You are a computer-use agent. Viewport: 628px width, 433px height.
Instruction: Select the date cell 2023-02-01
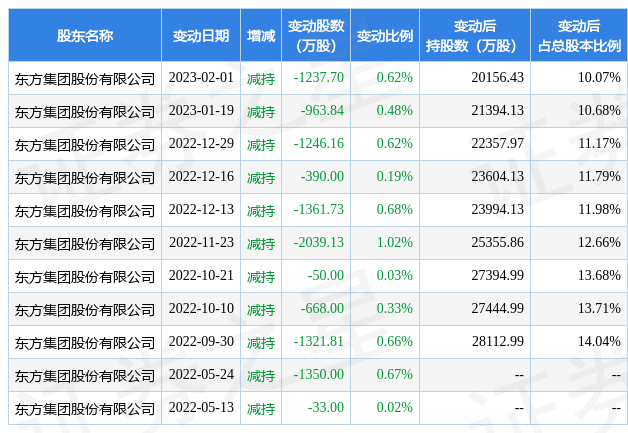coord(201,77)
